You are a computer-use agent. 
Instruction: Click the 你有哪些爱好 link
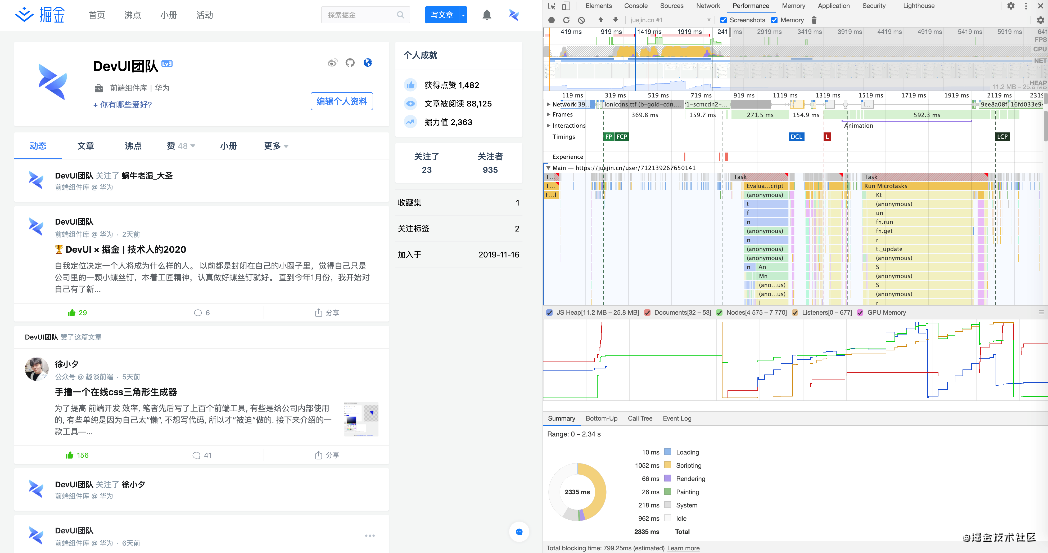[x=122, y=105]
